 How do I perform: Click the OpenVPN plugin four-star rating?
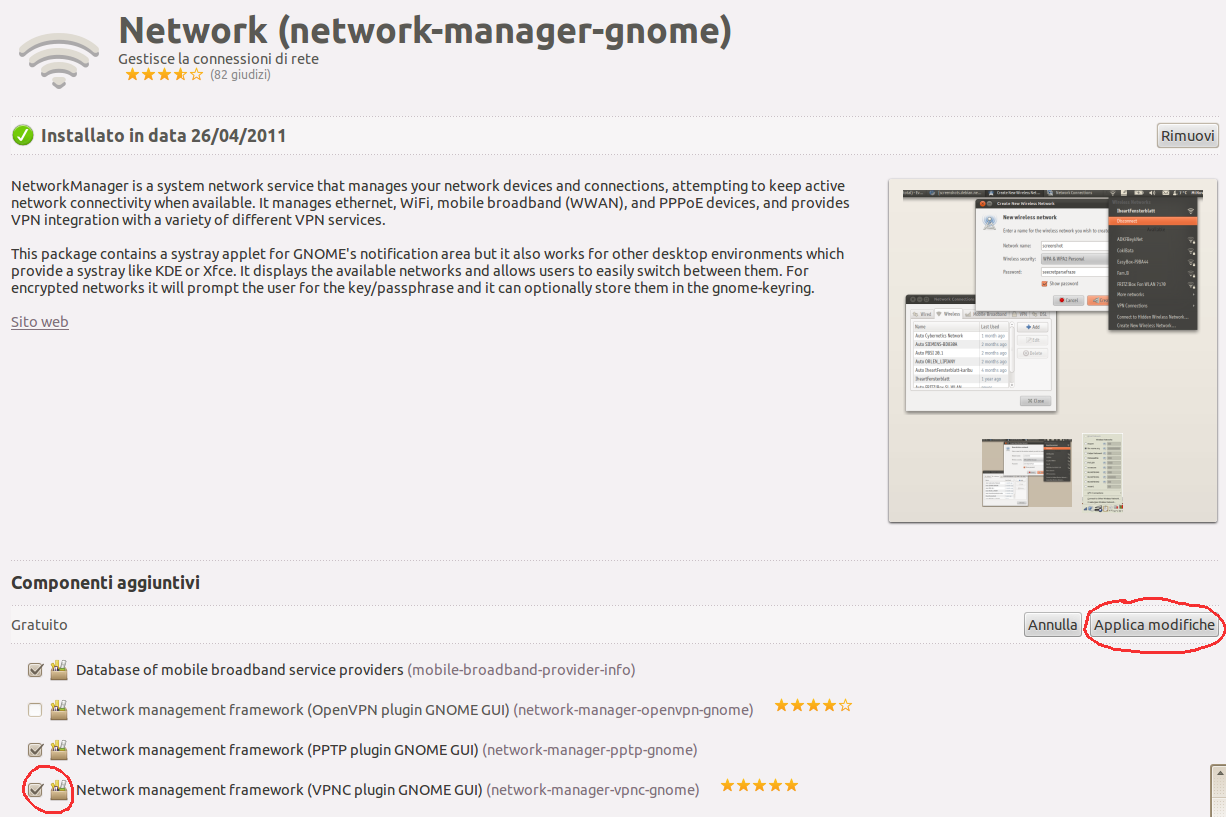click(813, 706)
